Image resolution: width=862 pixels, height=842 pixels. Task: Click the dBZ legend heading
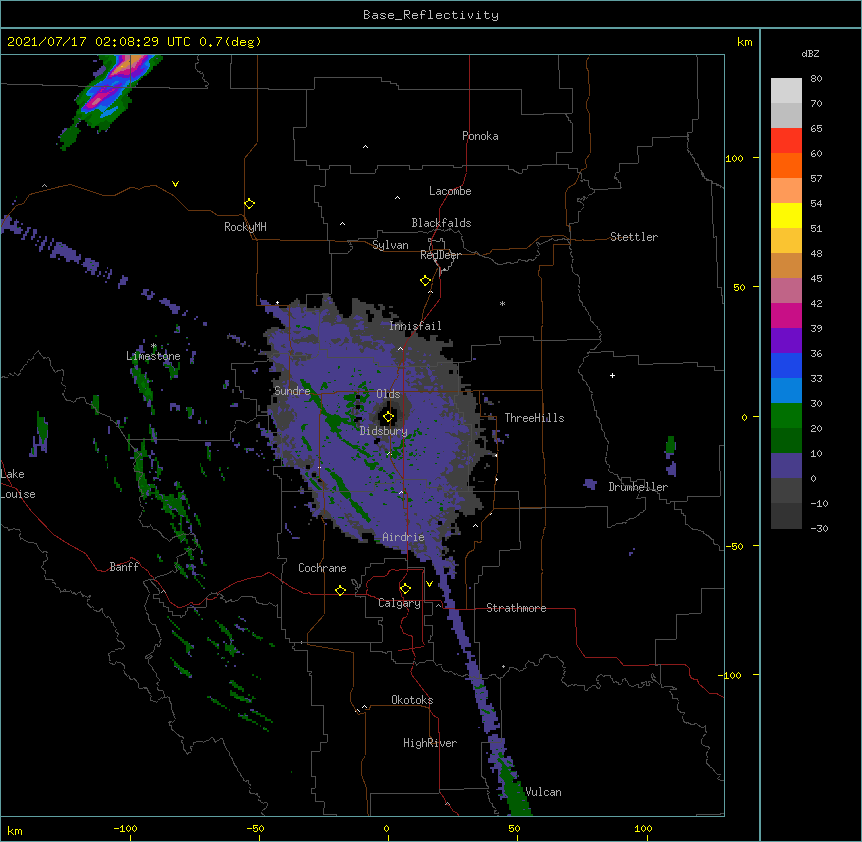pyautogui.click(x=810, y=53)
